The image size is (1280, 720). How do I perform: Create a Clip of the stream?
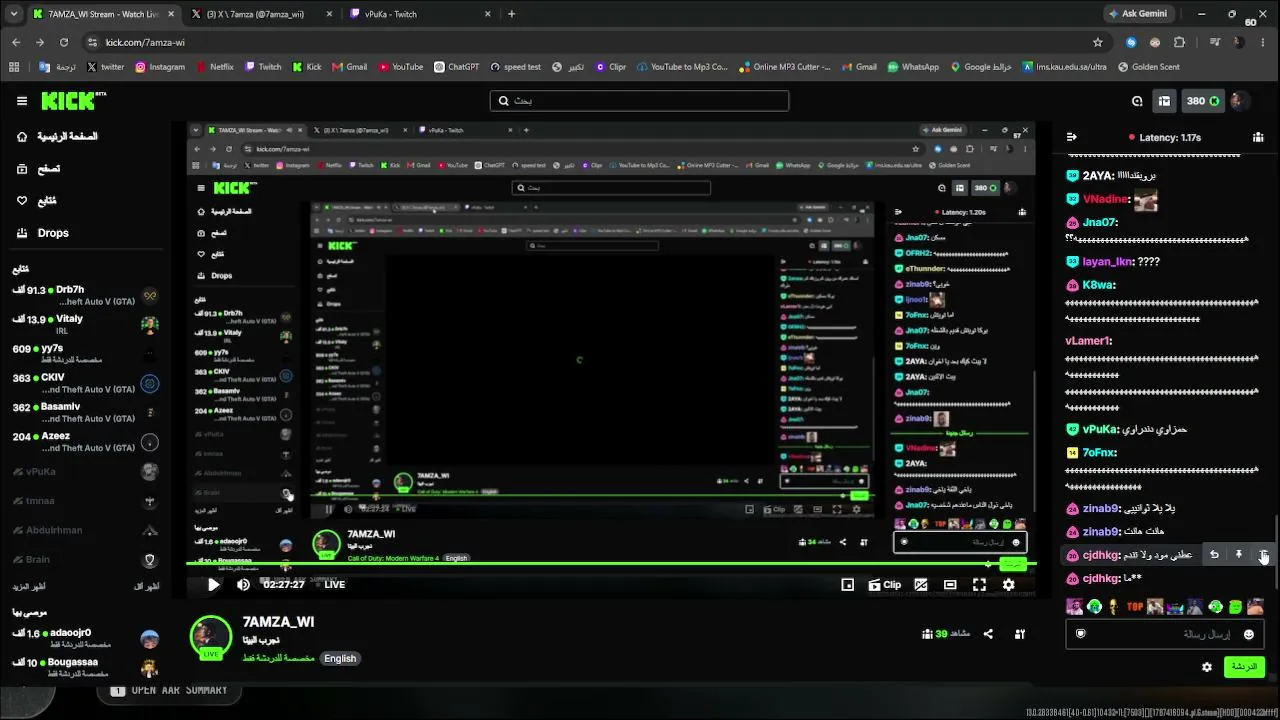885,585
